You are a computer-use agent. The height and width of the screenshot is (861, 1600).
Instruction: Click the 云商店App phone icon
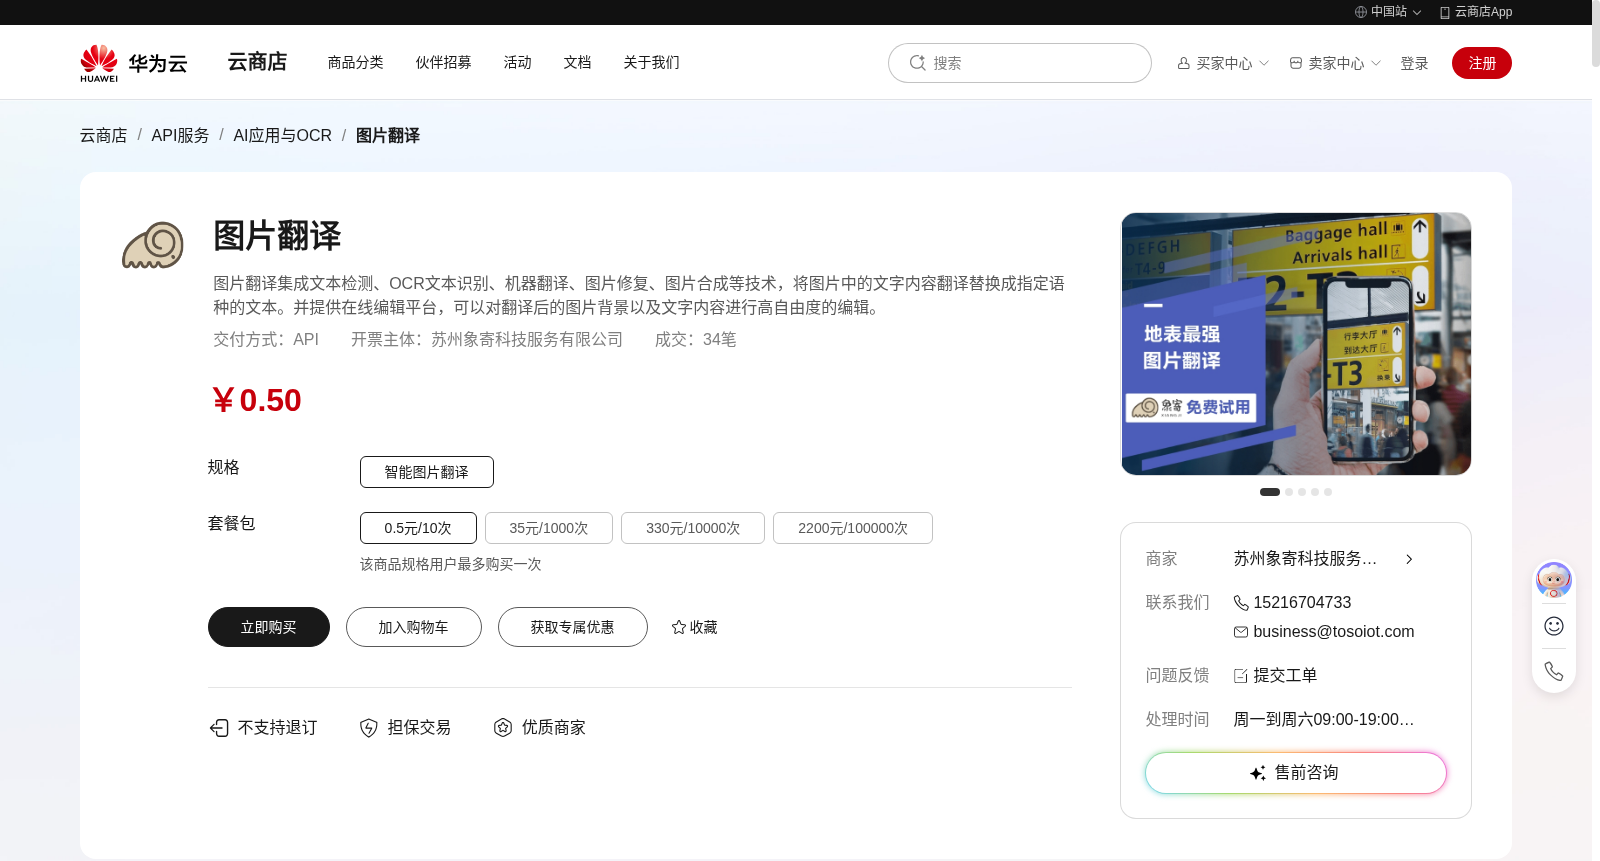click(x=1445, y=12)
